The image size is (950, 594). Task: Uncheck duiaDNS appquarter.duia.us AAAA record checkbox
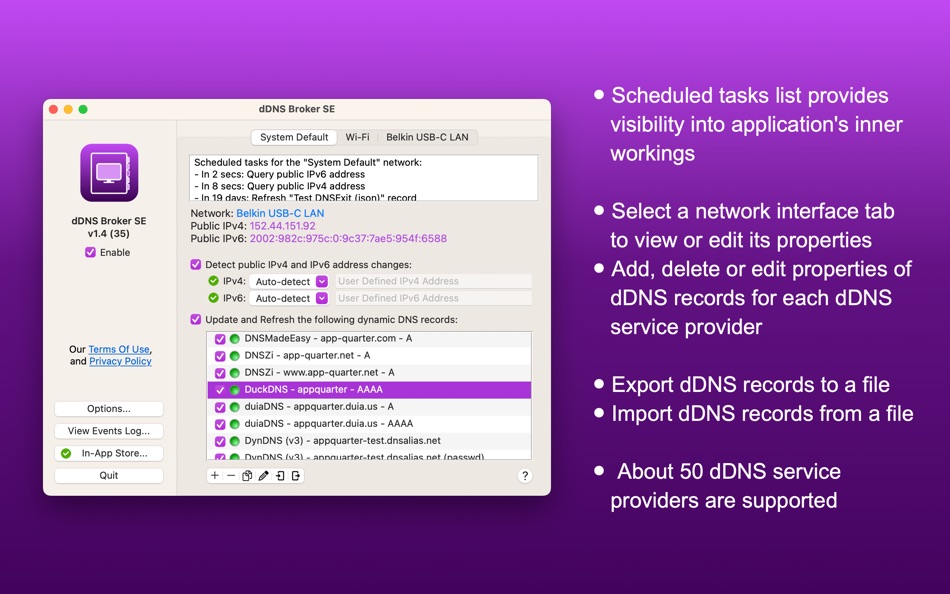[x=220, y=424]
